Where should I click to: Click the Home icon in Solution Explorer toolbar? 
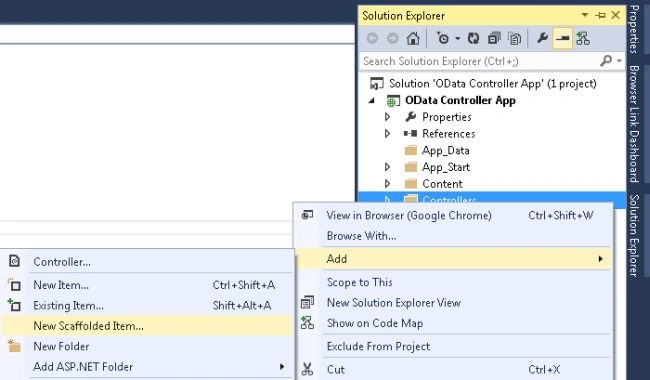click(413, 39)
